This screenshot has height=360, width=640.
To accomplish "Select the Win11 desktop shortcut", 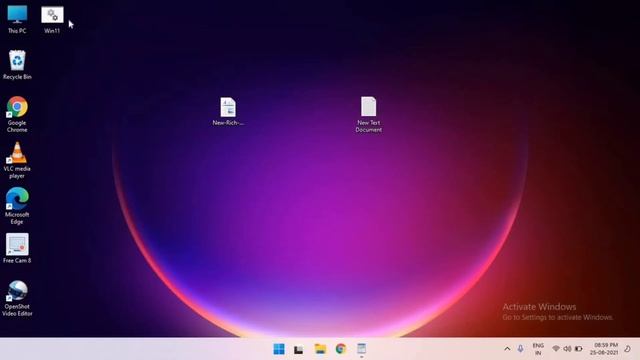I will [x=52, y=19].
